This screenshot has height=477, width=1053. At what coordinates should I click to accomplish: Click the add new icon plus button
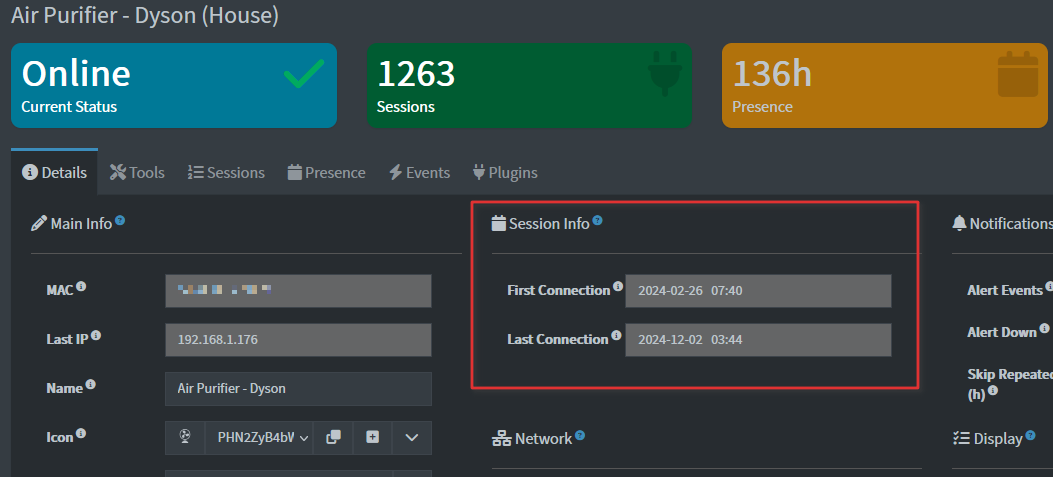(372, 437)
